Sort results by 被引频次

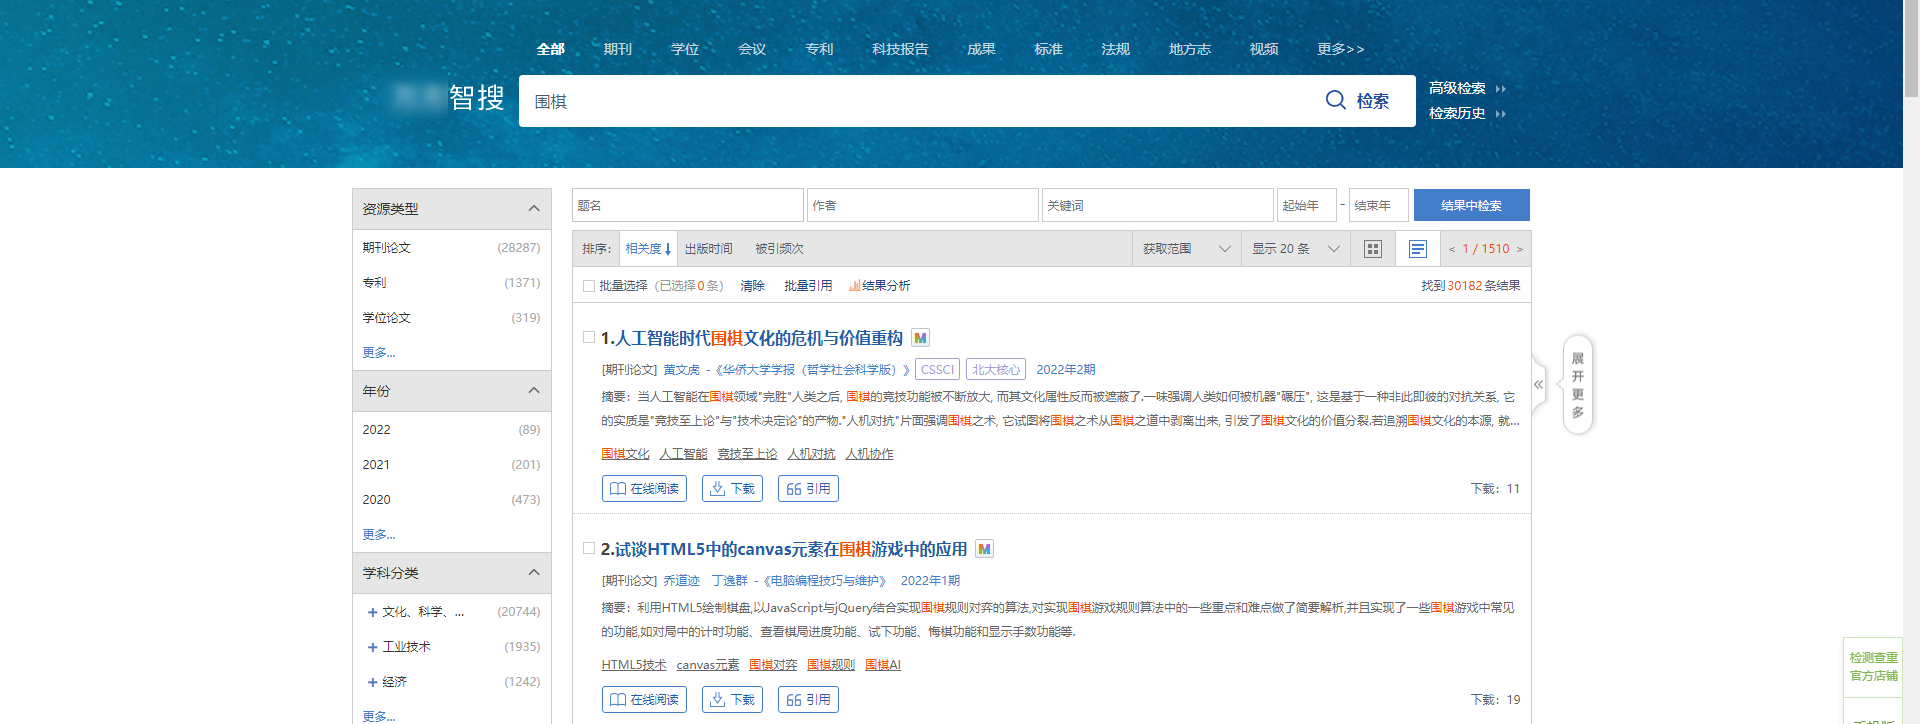coord(779,249)
